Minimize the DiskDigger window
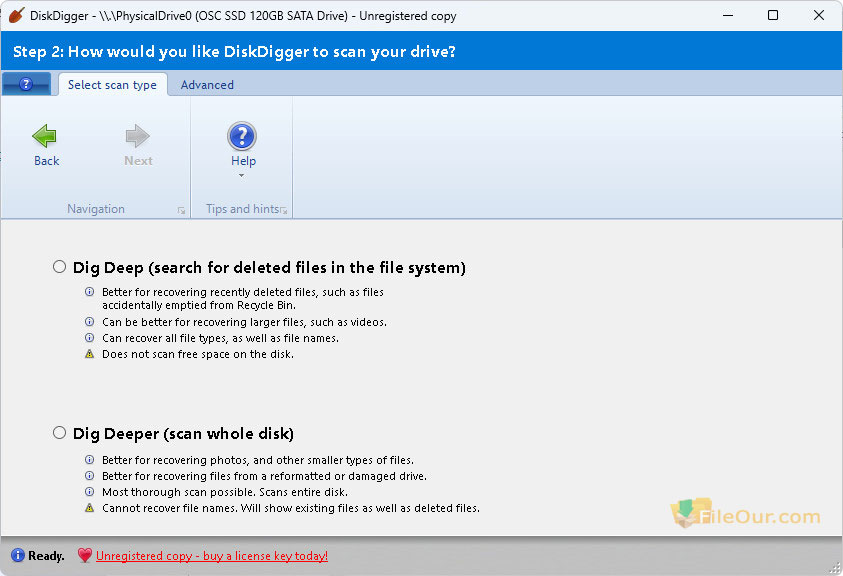The width and height of the screenshot is (843, 576). pos(728,15)
